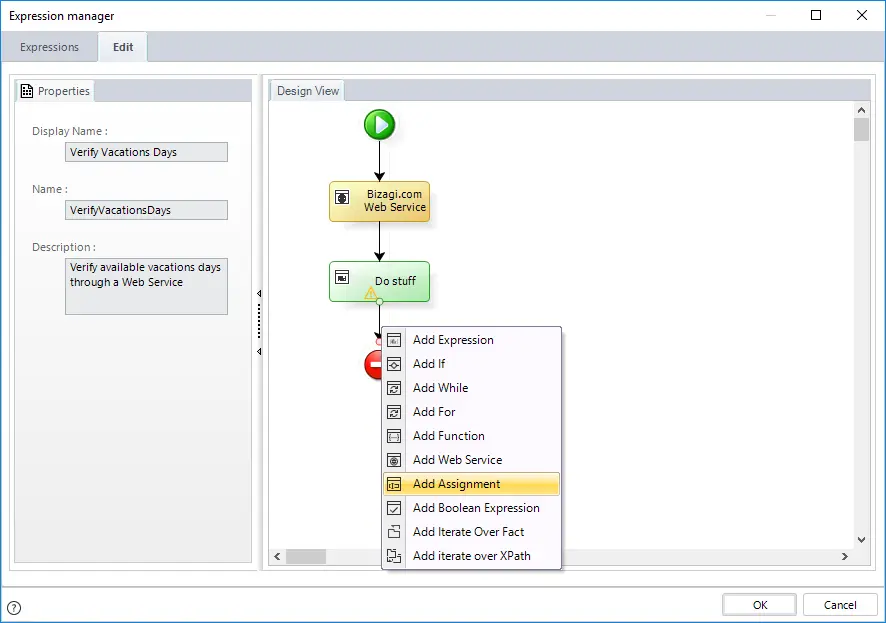This screenshot has width=886, height=623.
Task: Click the warning triangle on Do stuff
Action: [371, 293]
